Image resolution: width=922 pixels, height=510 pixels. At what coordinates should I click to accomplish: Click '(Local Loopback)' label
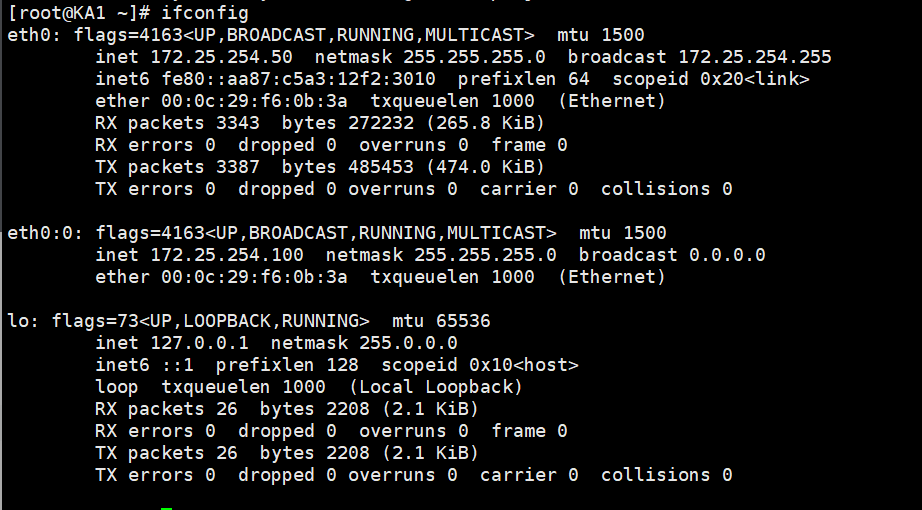pos(436,387)
